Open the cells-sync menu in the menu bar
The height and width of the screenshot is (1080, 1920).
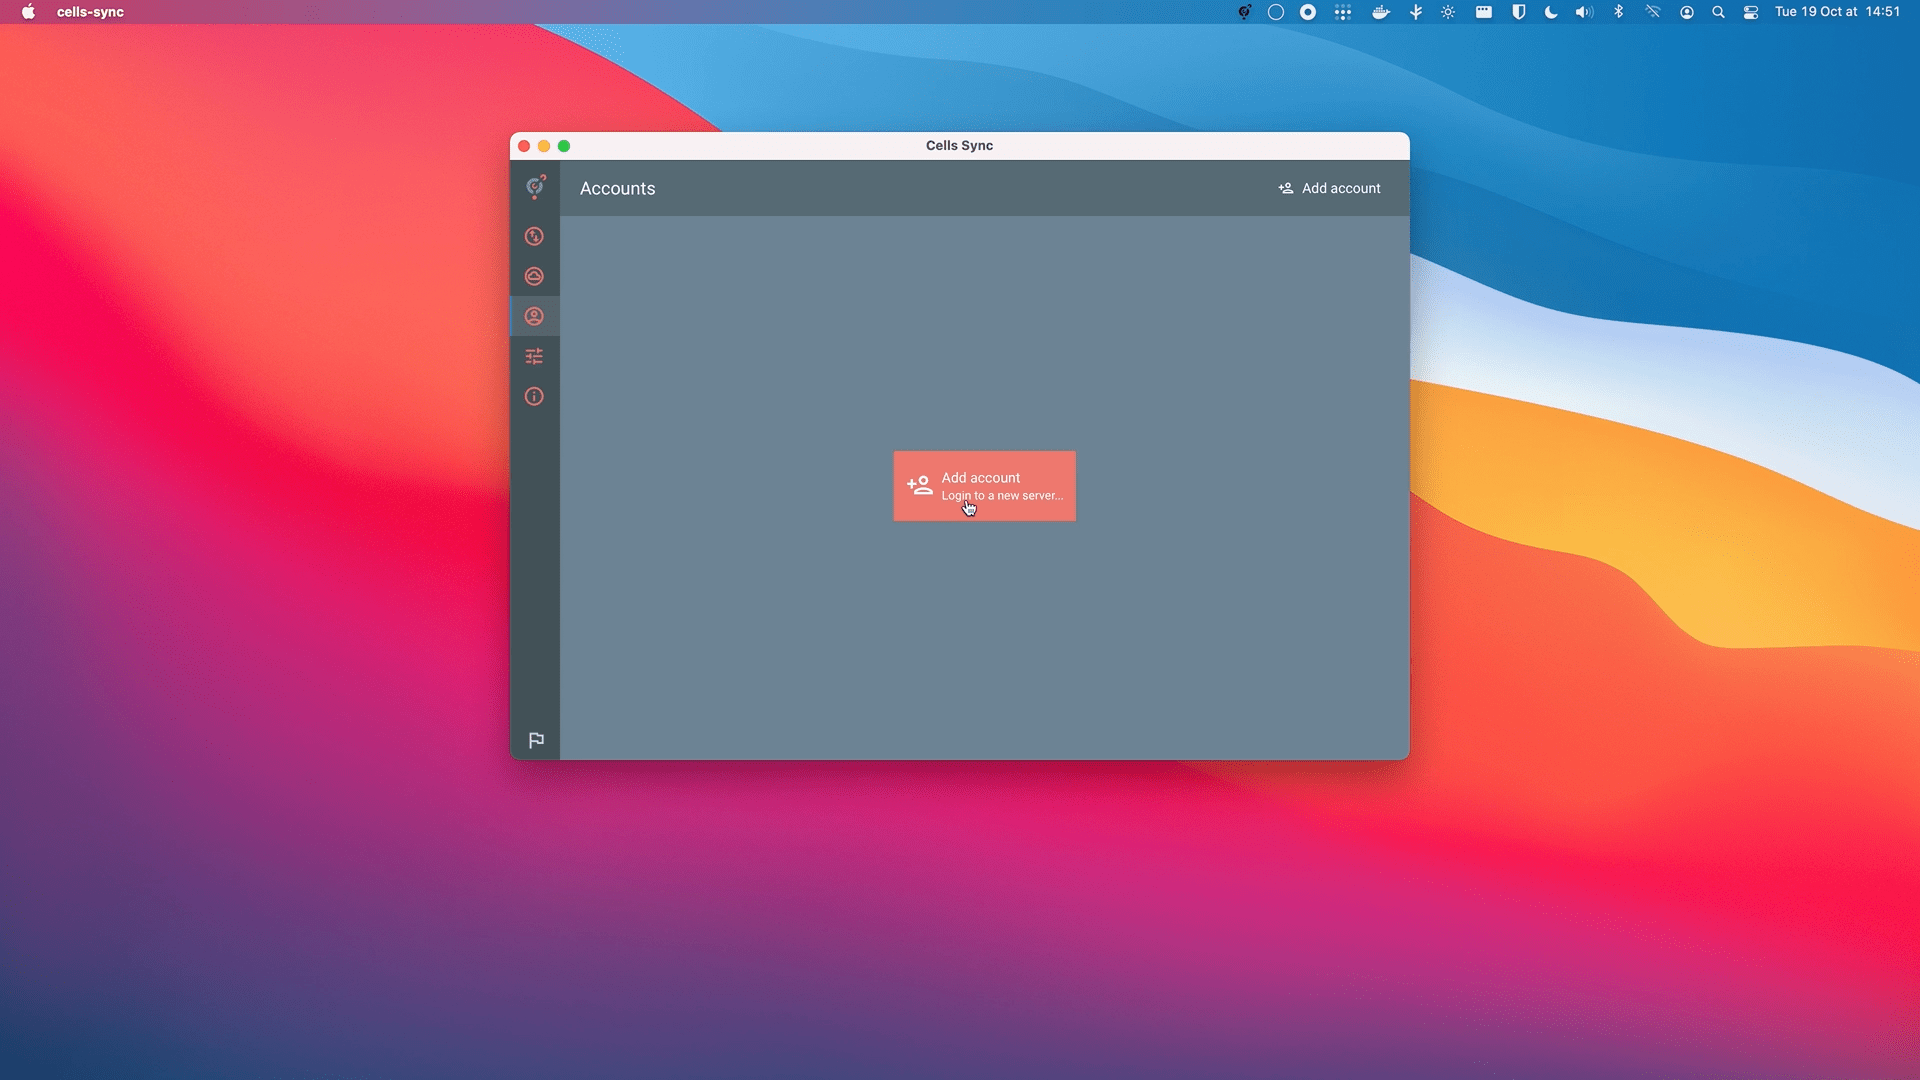coord(90,12)
